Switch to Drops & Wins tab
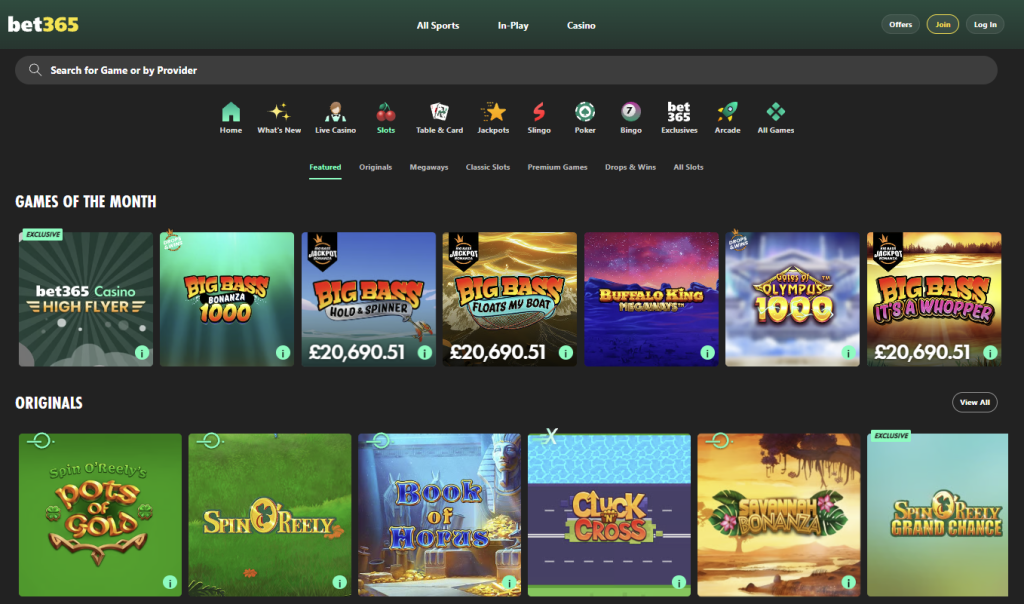Image resolution: width=1024 pixels, height=604 pixels. click(630, 167)
